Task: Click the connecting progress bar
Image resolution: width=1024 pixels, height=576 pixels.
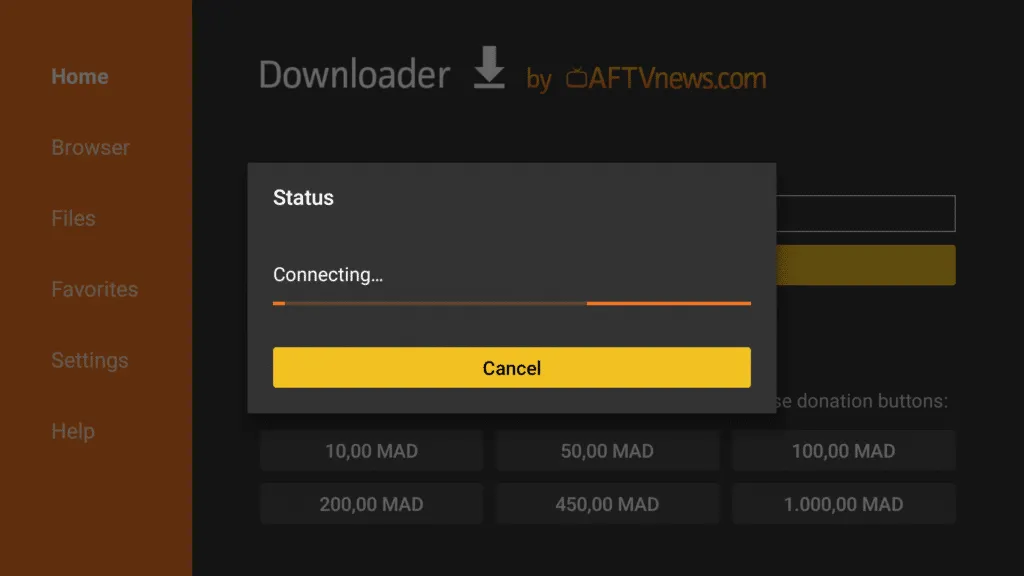Action: [511, 303]
